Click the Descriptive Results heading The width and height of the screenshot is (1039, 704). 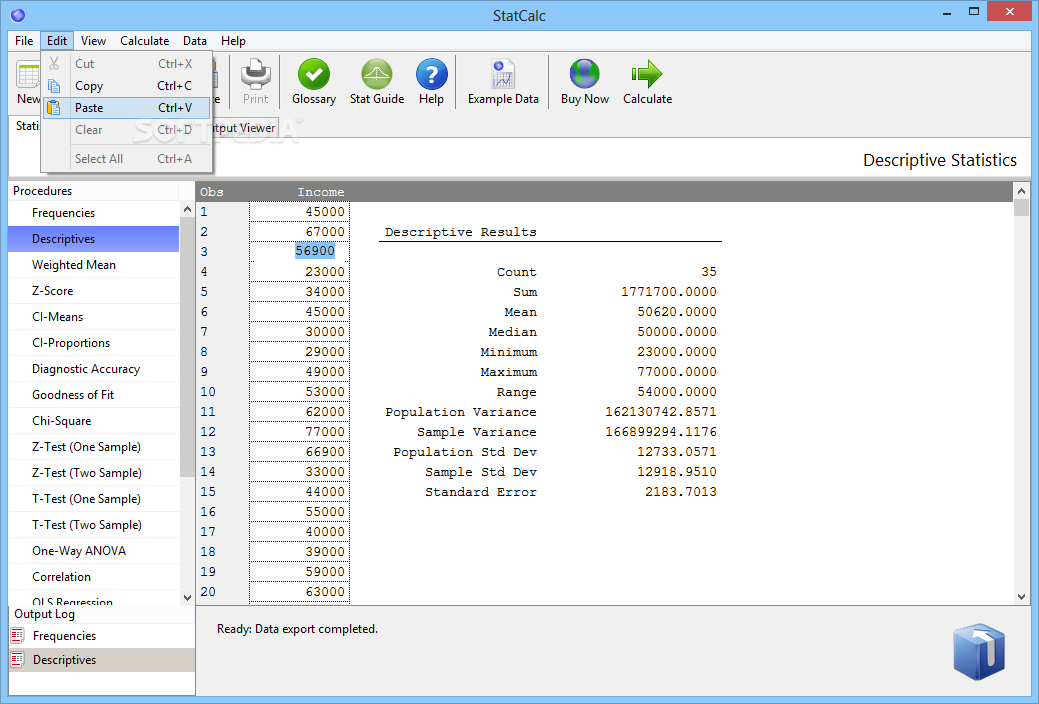click(461, 232)
